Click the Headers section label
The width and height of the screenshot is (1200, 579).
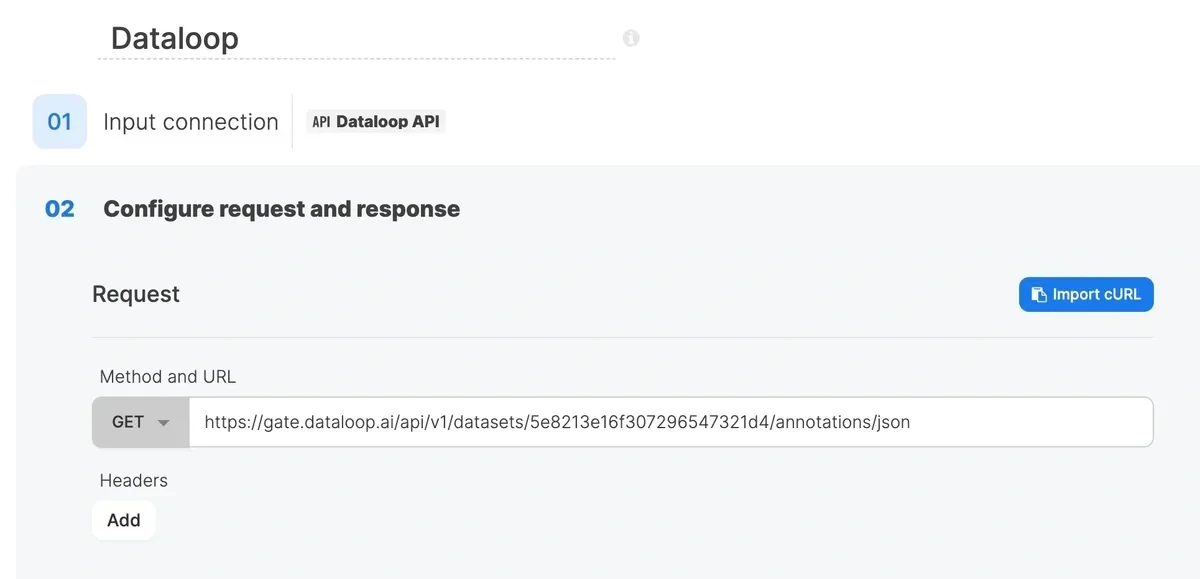tap(133, 481)
